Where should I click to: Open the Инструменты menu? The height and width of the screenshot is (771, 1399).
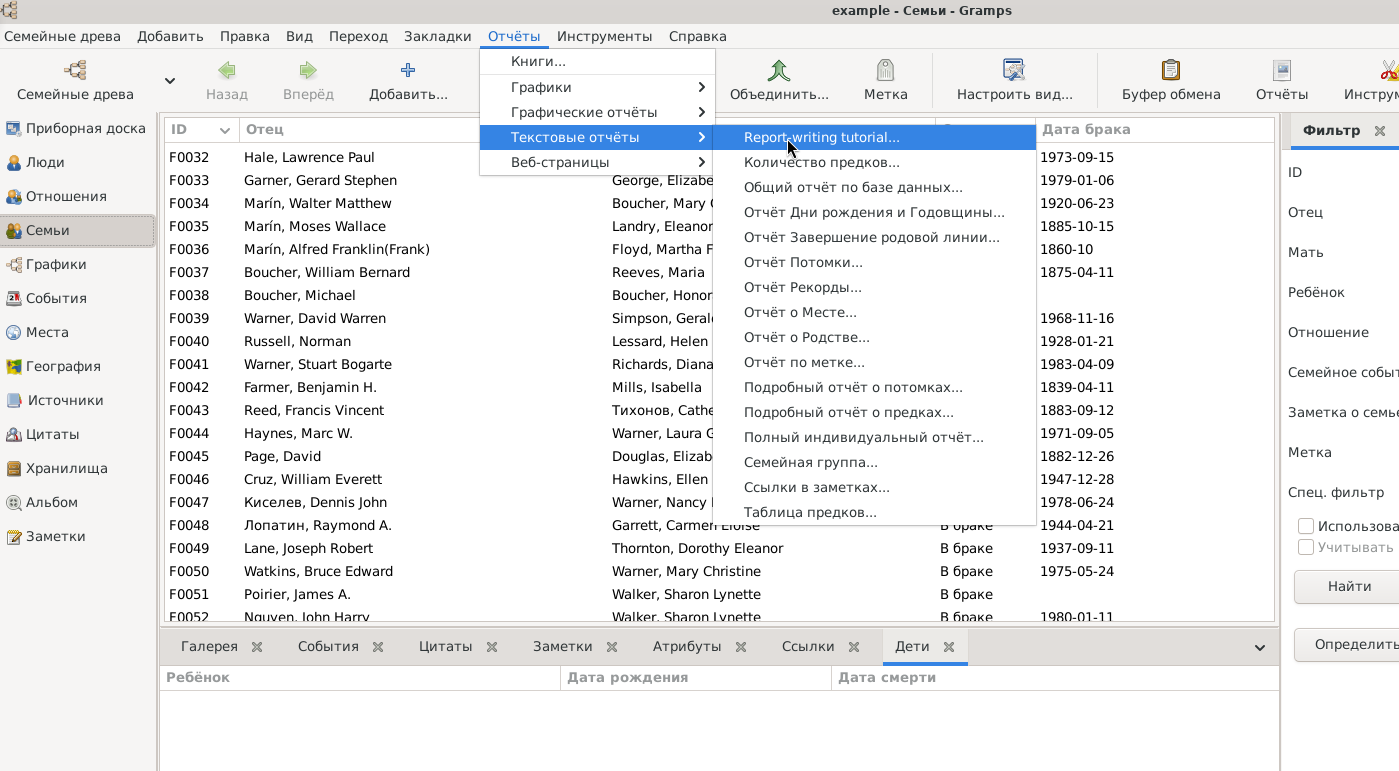tap(604, 36)
